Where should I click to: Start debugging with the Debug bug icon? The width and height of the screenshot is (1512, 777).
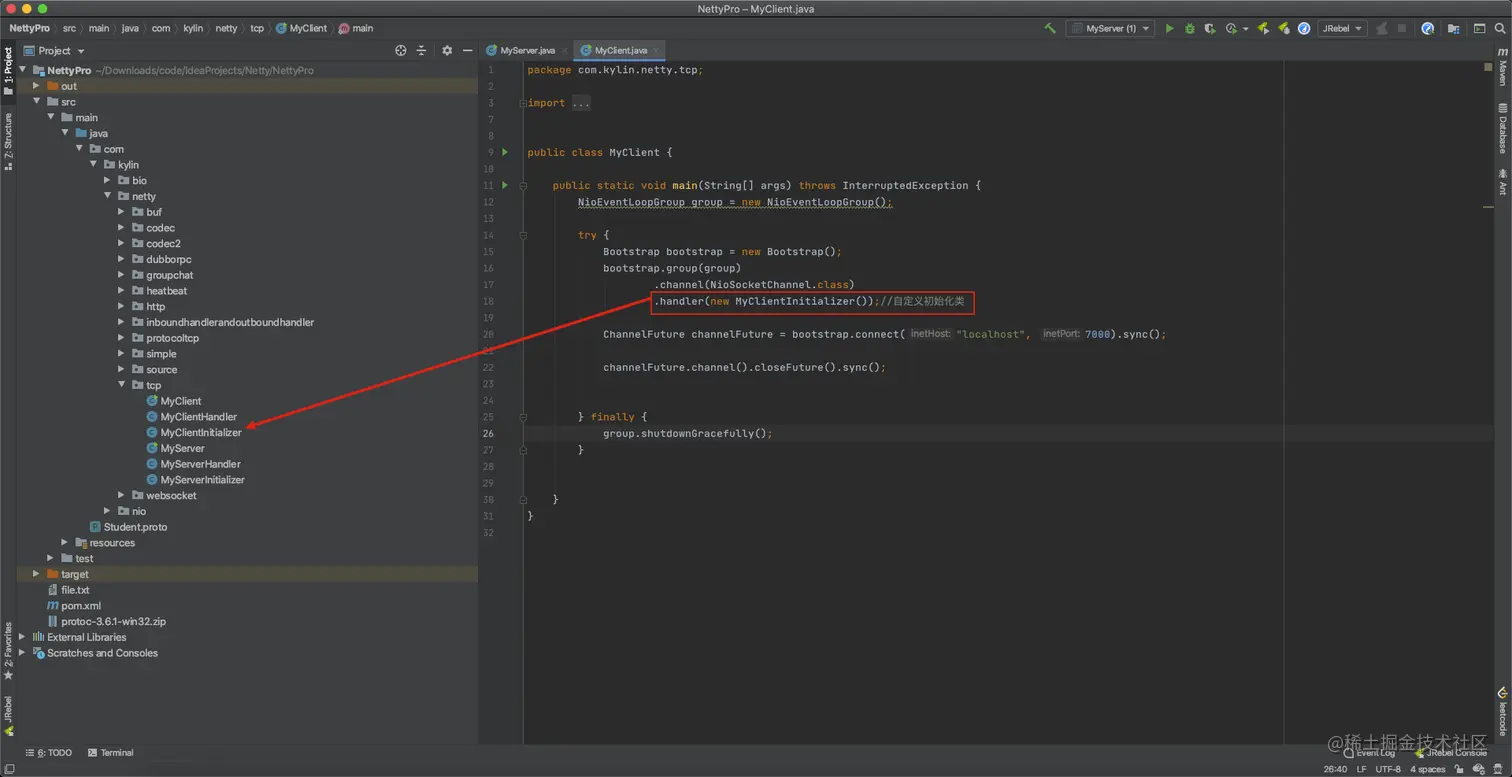[1189, 29]
